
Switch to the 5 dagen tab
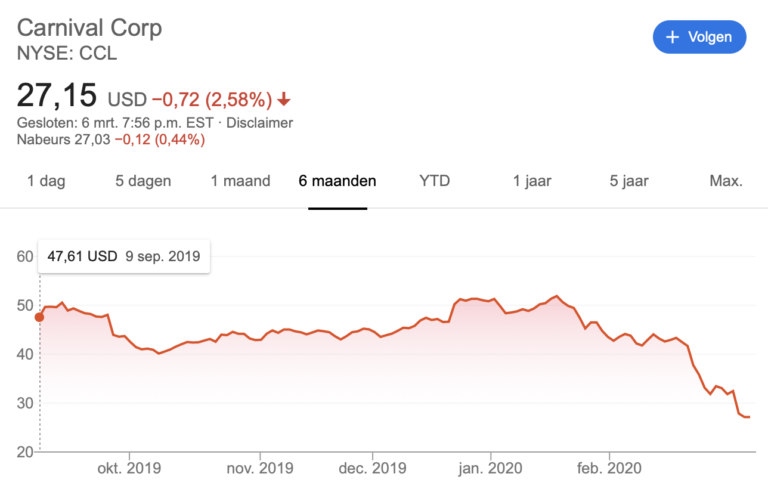[x=143, y=181]
